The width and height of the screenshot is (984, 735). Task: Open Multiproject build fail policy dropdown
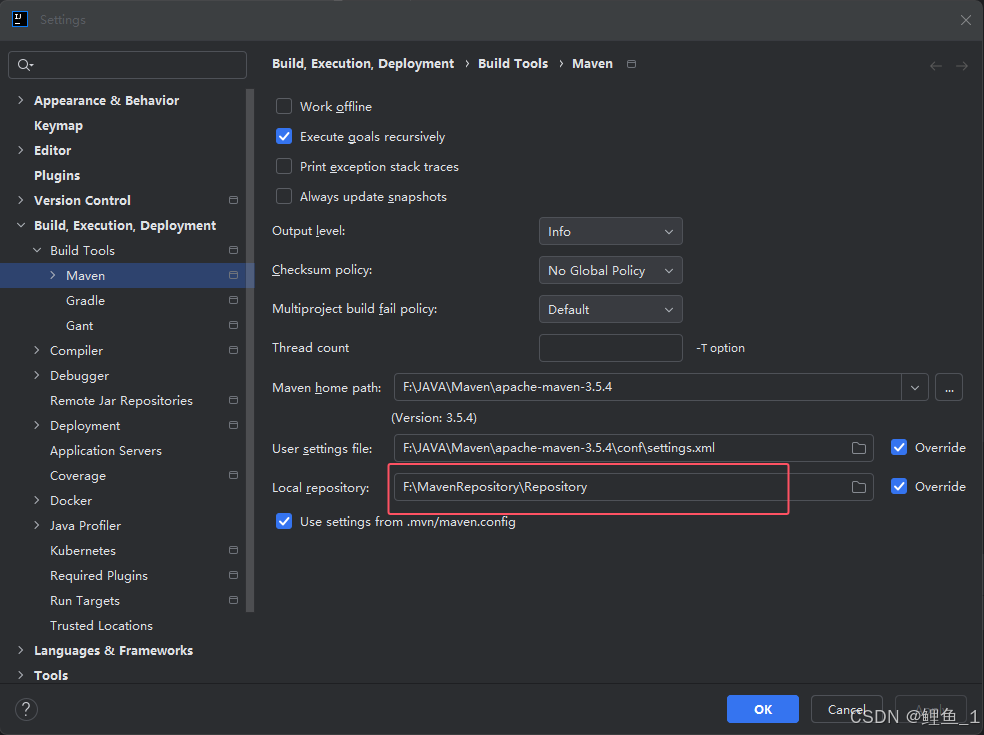tap(611, 309)
